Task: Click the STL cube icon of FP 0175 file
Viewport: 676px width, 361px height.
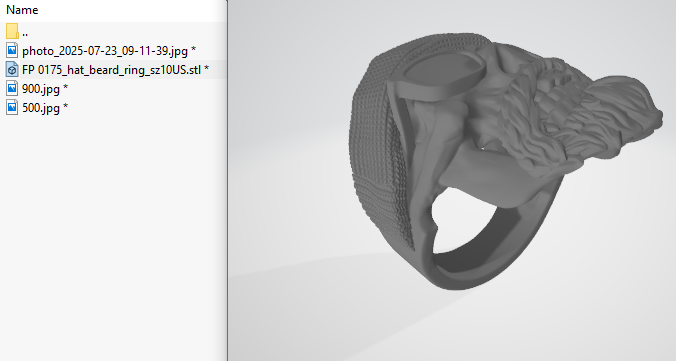Action: (12, 69)
